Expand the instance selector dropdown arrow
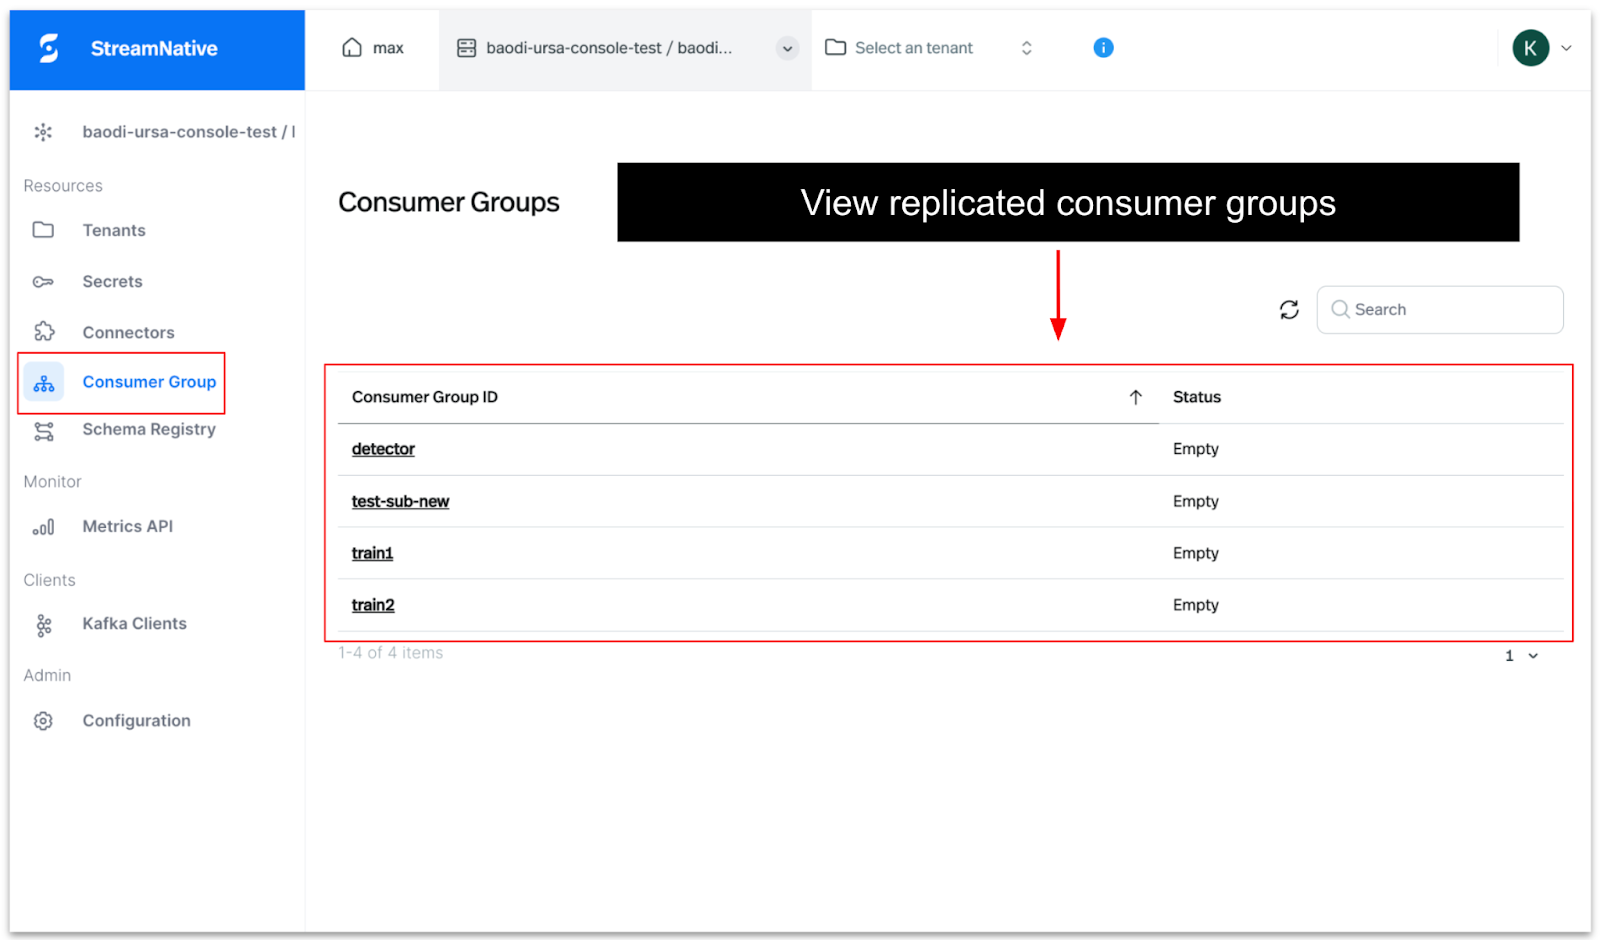Screen dimensions: 1600x940 point(787,48)
